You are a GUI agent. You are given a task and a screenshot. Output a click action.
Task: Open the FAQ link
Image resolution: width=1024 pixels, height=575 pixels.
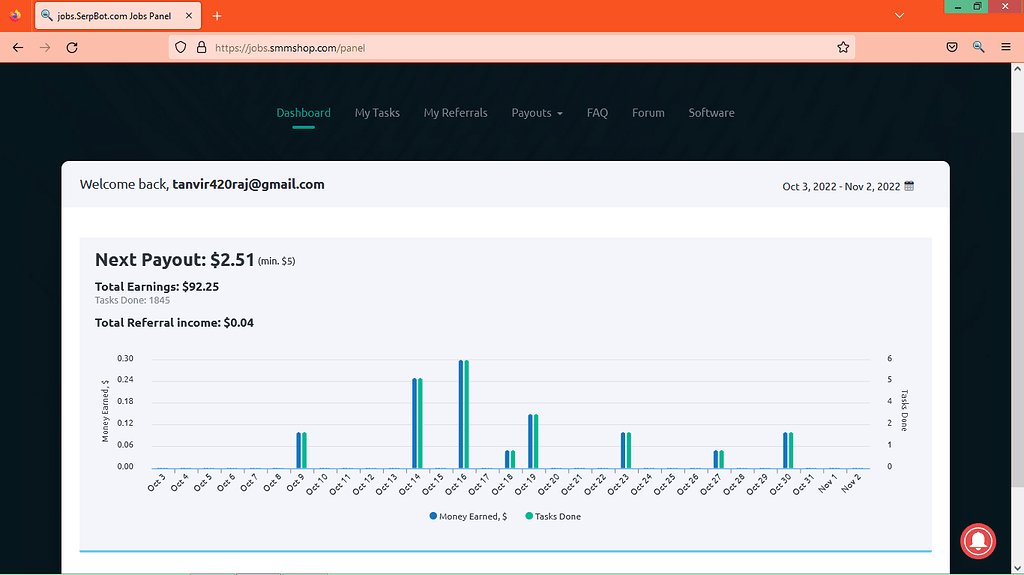(x=597, y=113)
